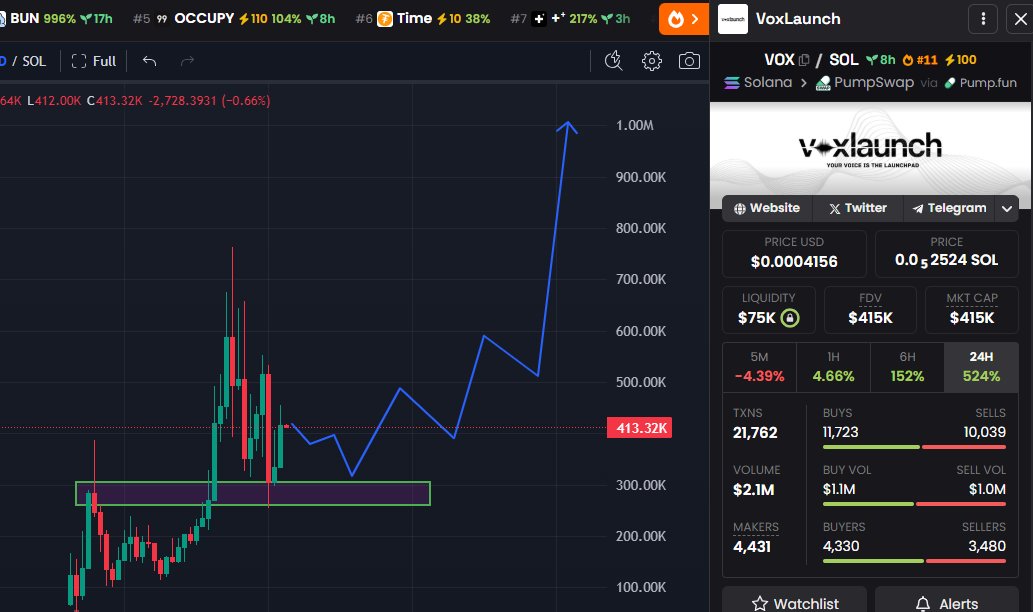Open the chart settings gear
The width and height of the screenshot is (1033, 612).
pos(652,61)
